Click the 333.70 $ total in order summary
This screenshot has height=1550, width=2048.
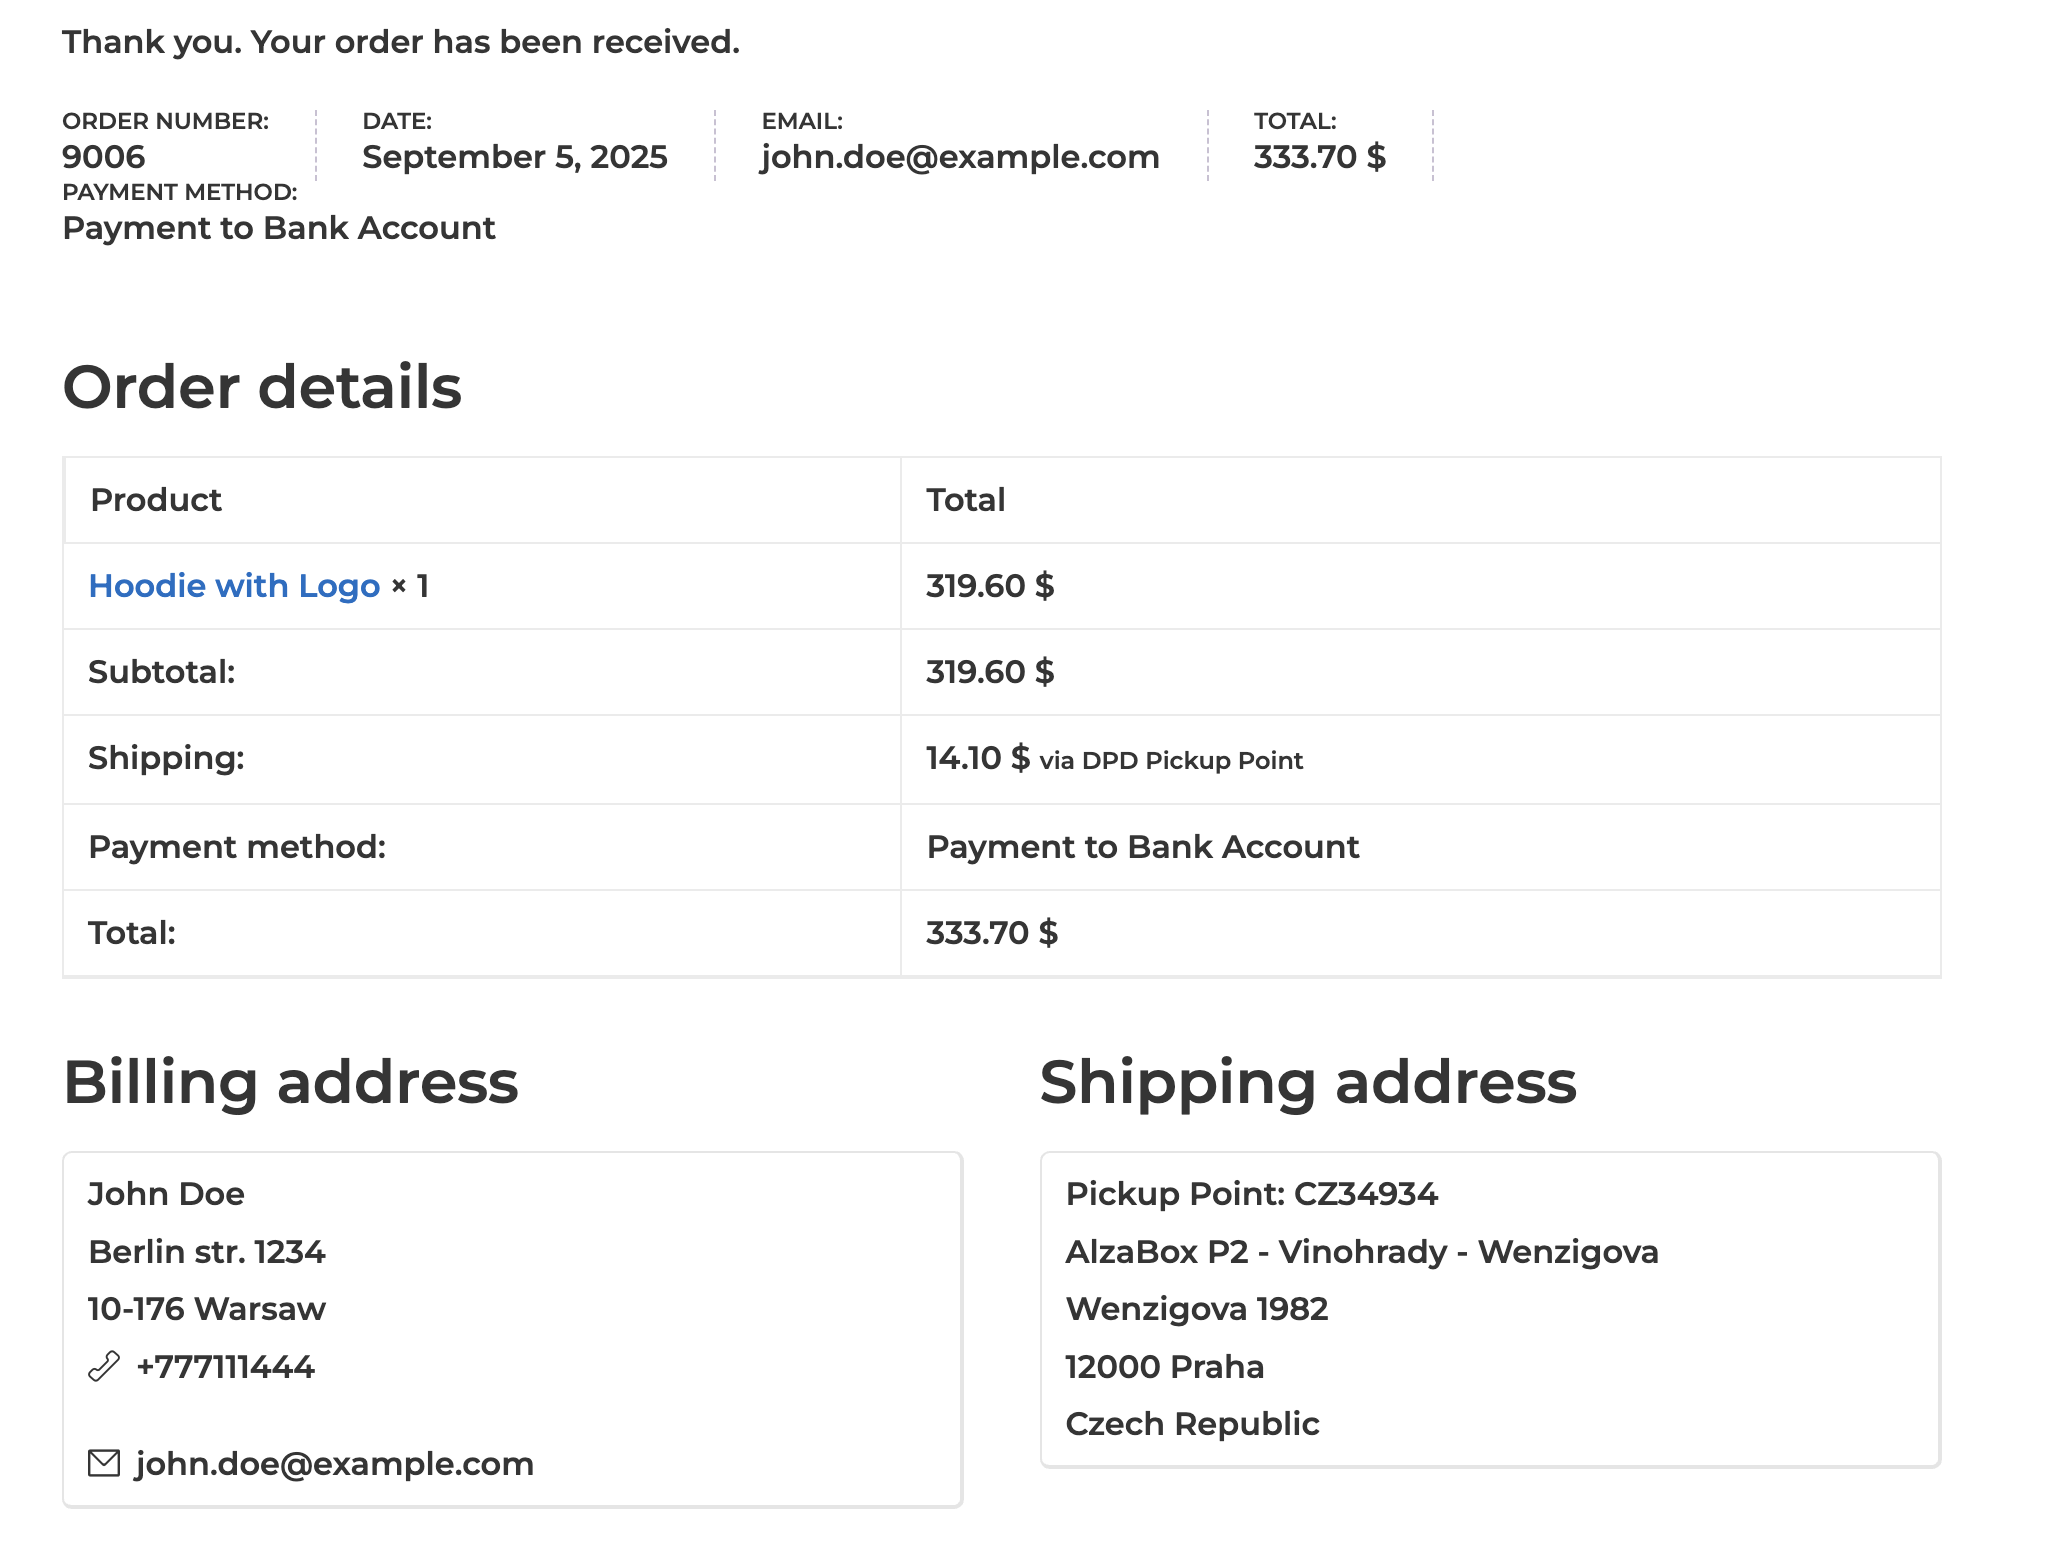click(x=1320, y=157)
